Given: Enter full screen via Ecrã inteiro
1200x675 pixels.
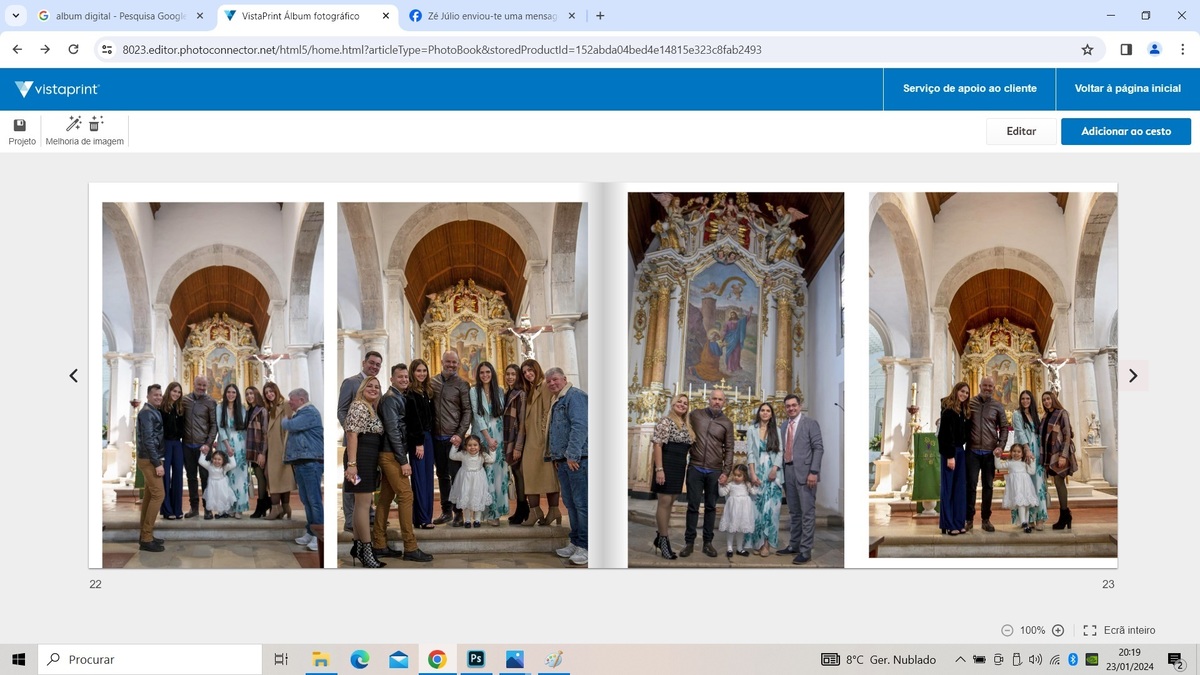Looking at the screenshot, I should pos(1119,630).
